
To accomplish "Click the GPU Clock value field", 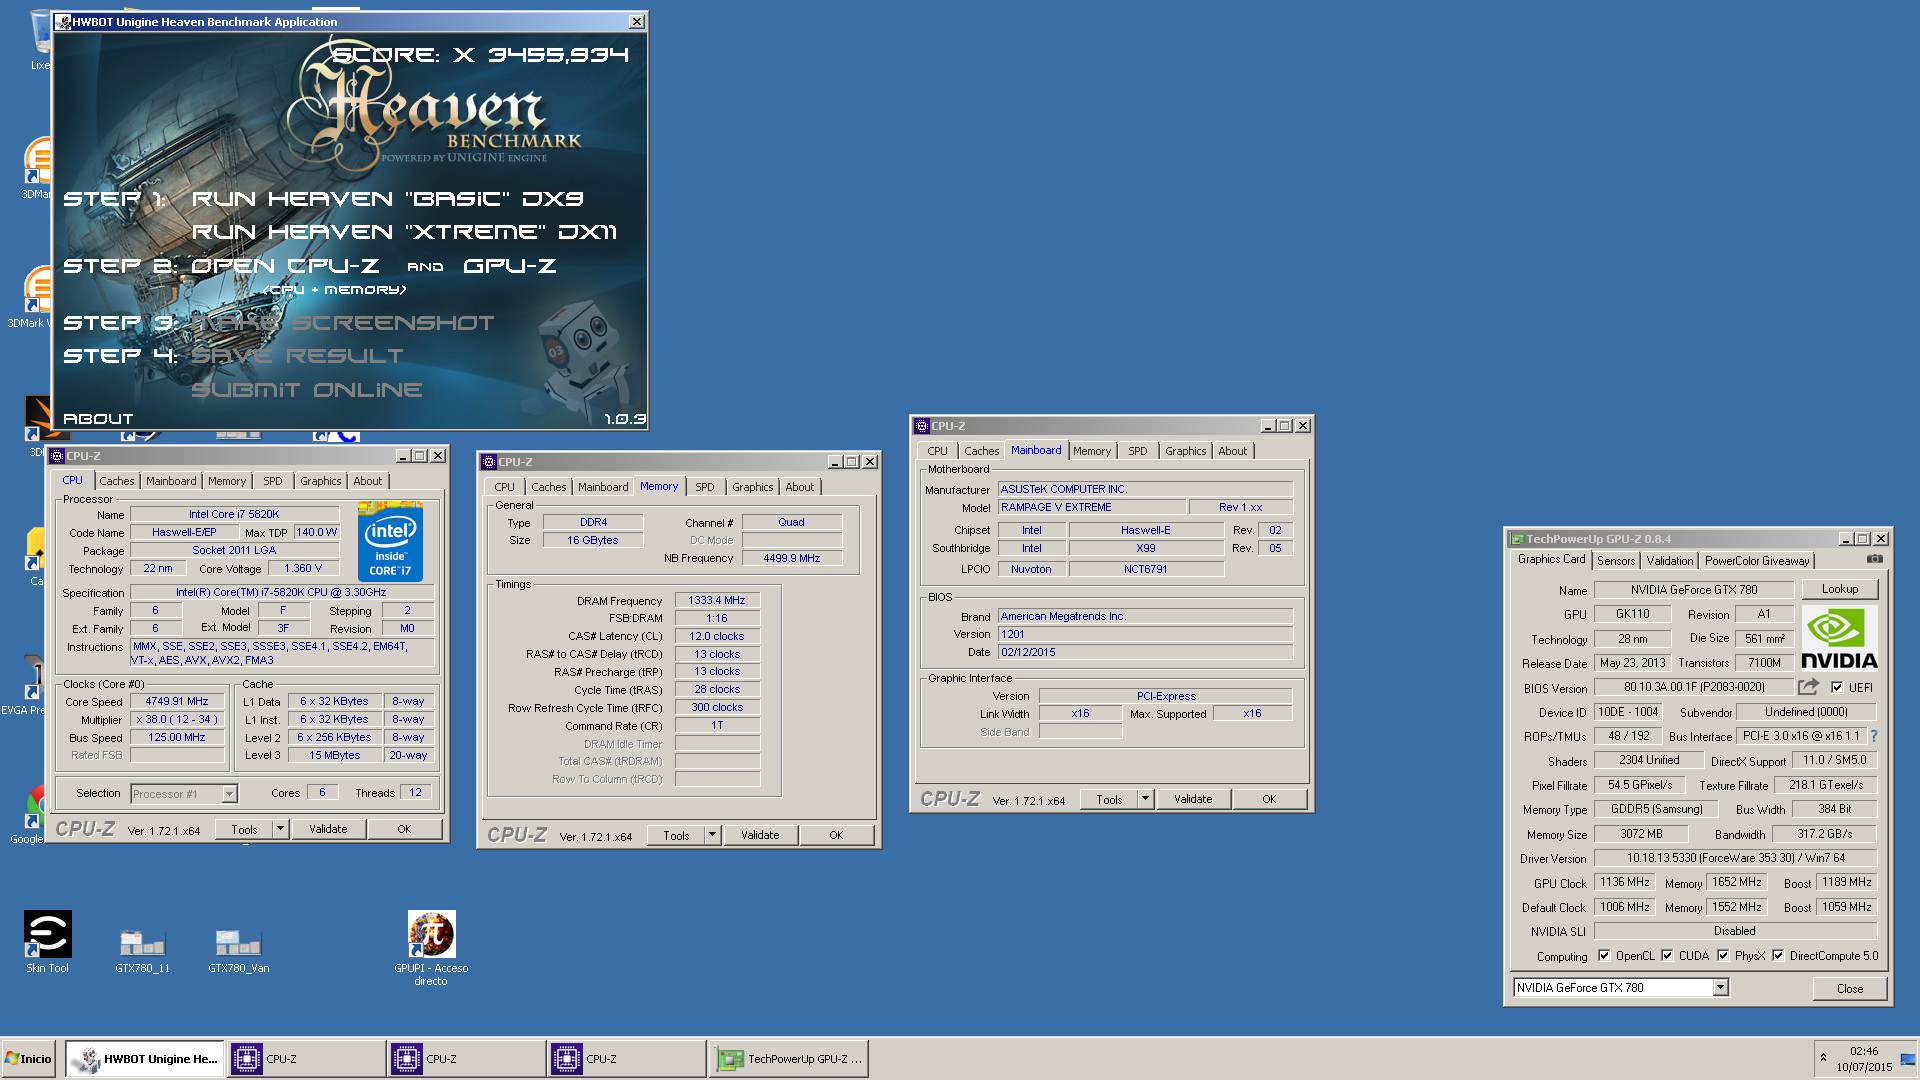I will coord(1625,882).
